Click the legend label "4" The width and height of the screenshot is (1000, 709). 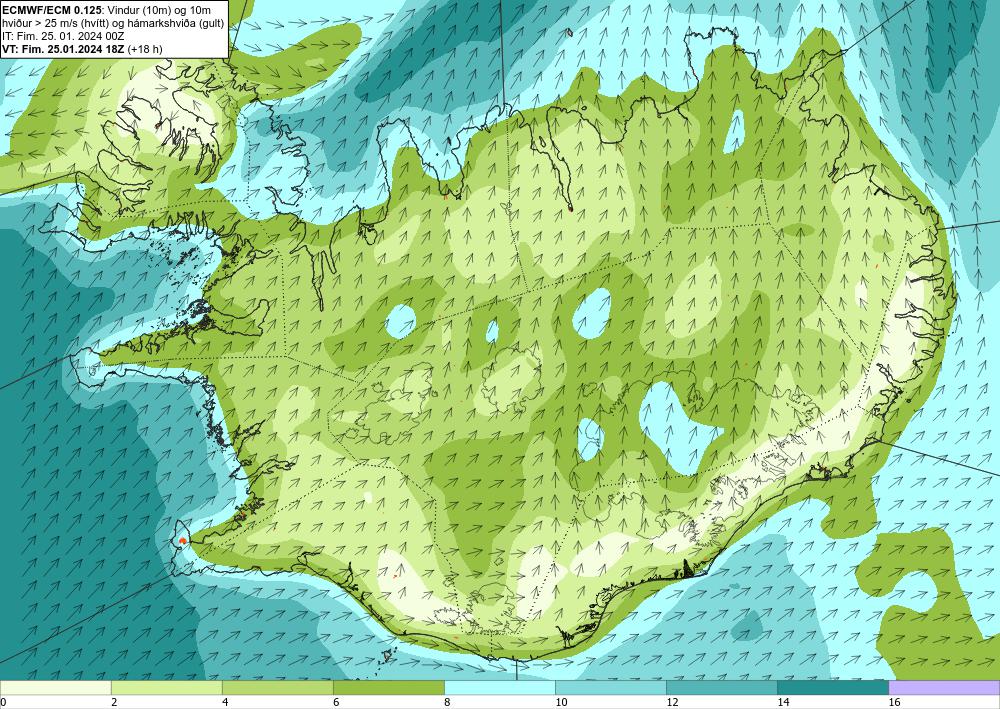pos(225,702)
